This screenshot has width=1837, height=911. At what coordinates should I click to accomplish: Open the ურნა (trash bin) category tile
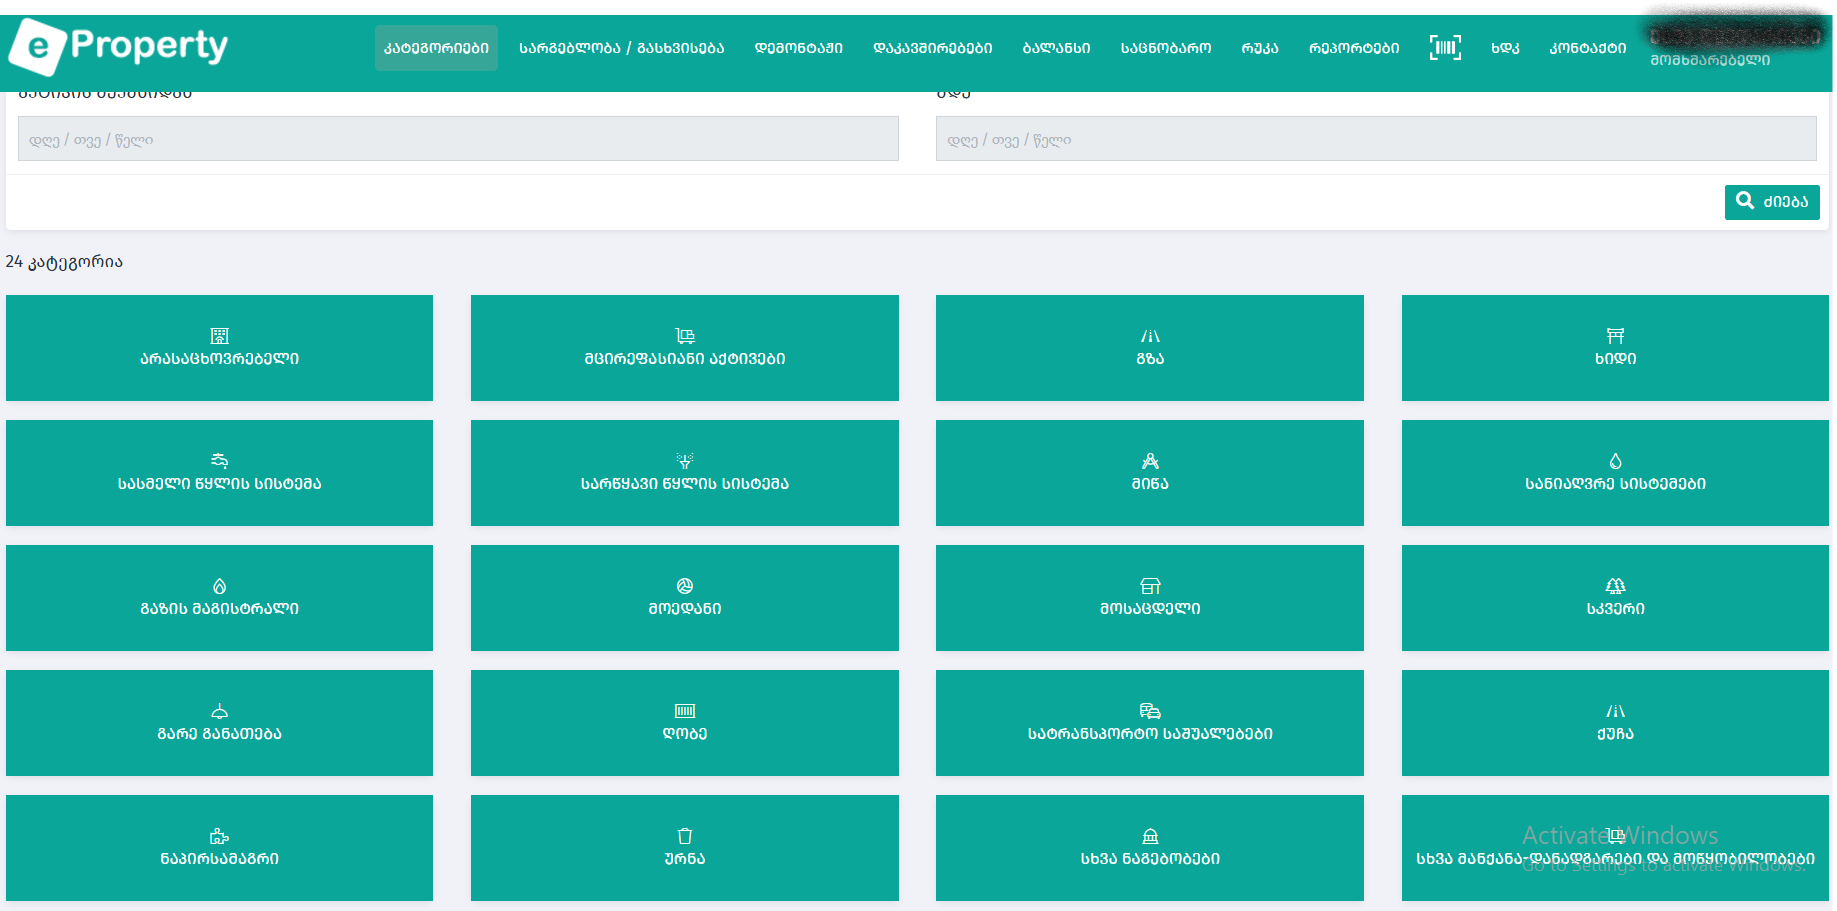pyautogui.click(x=684, y=848)
